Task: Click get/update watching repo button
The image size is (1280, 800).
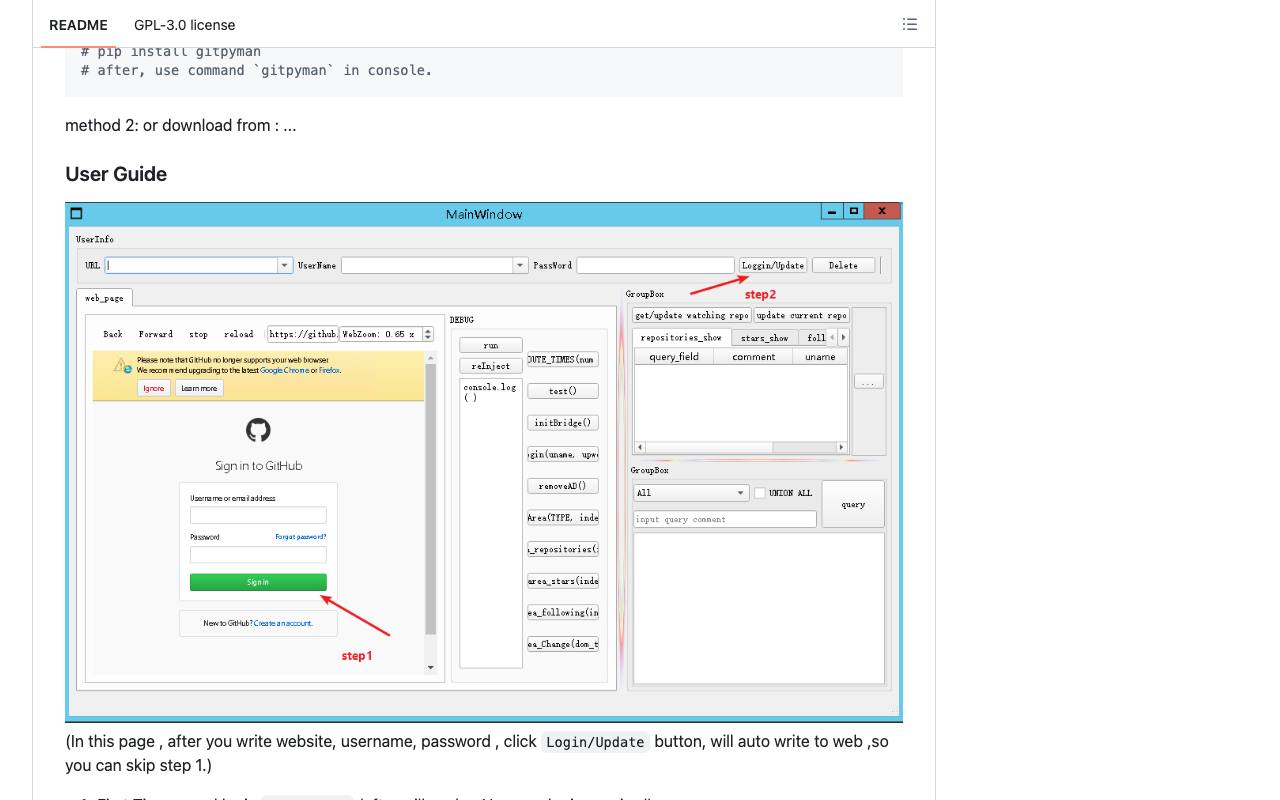Action: pyautogui.click(x=692, y=315)
